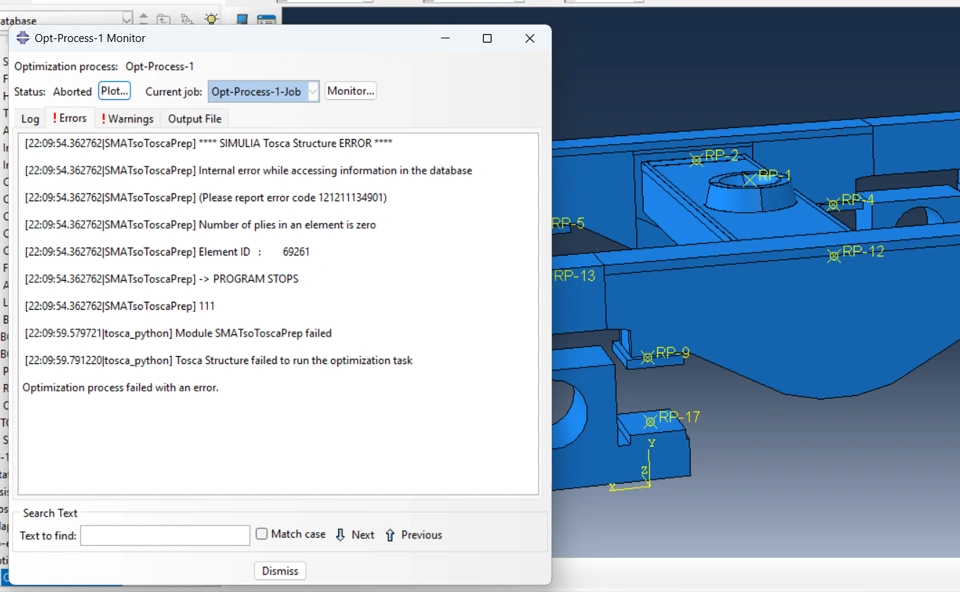The height and width of the screenshot is (592, 960).
Task: Click 'Module SMATsoToscaPrep failed' log line
Action: pos(178,333)
